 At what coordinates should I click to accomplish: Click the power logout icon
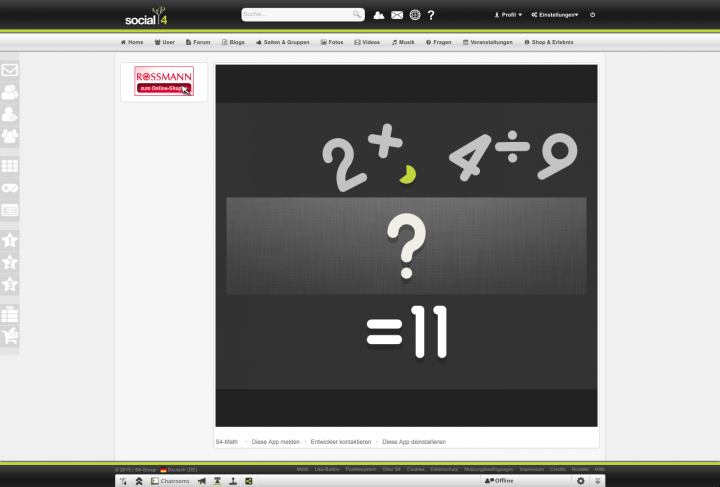pyautogui.click(x=593, y=15)
